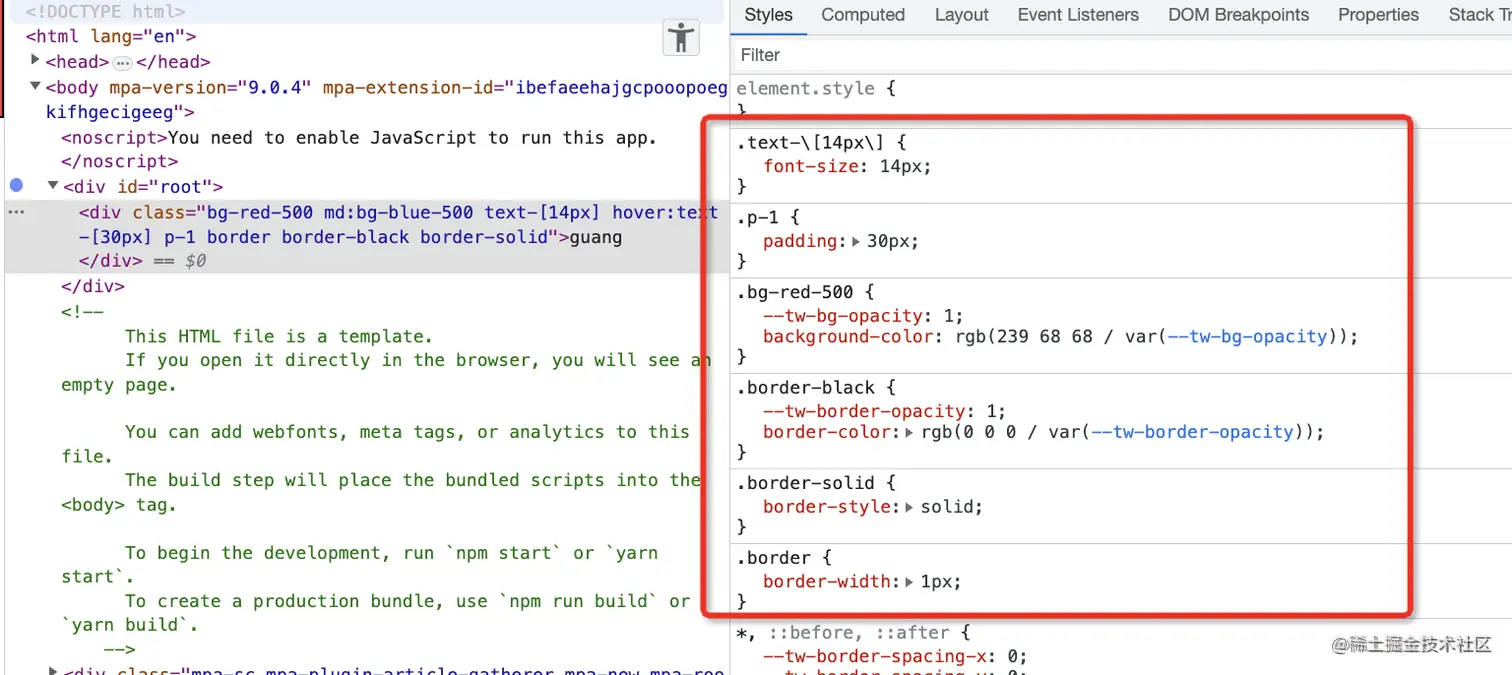This screenshot has height=675, width=1512.
Task: Expand the border-color shorthand triangle
Action: click(909, 432)
